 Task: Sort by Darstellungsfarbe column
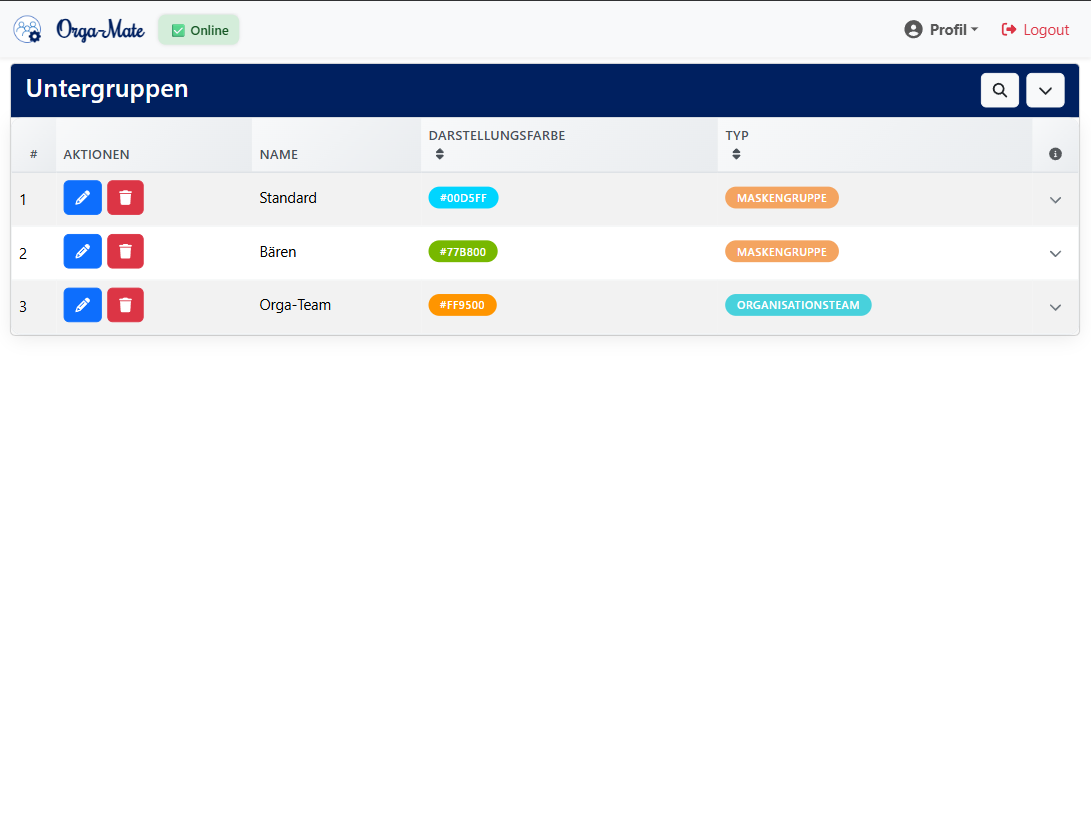[440, 154]
